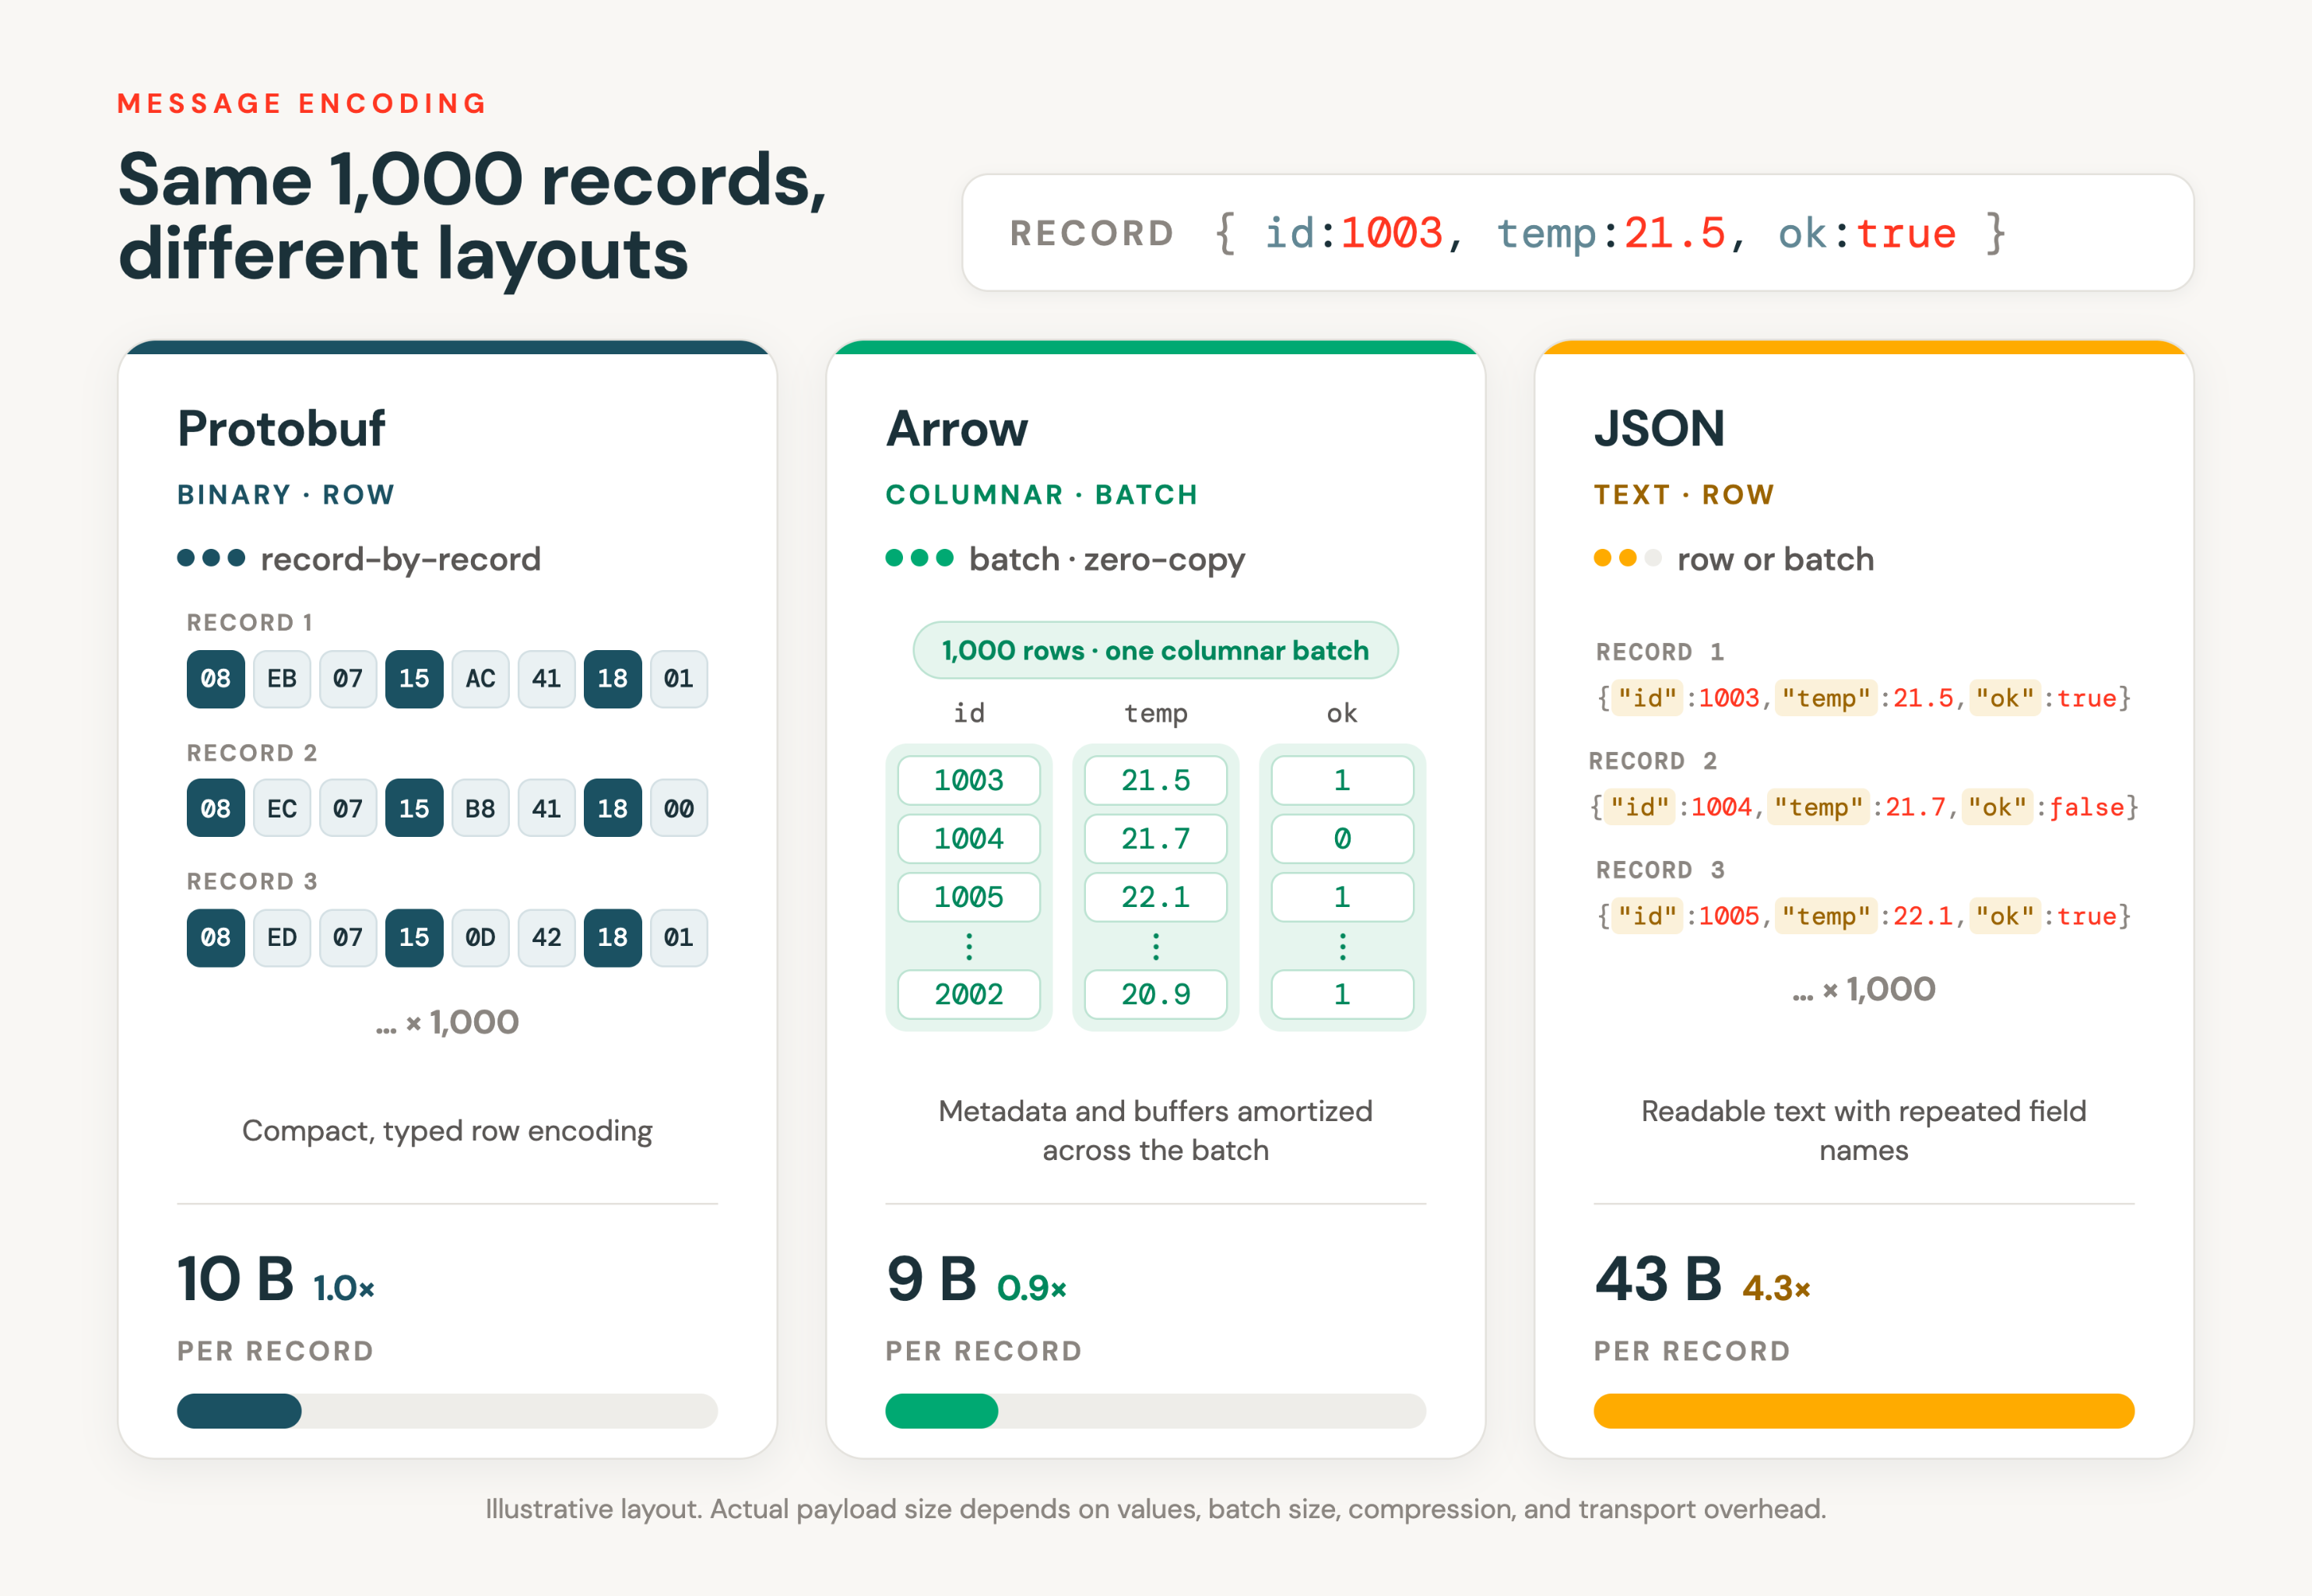The height and width of the screenshot is (1596, 2312).
Task: Click the 'Arrow' card heading
Action: 957,429
